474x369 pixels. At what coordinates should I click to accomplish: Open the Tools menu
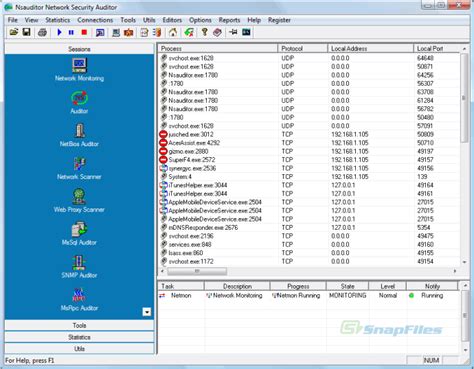[128, 20]
